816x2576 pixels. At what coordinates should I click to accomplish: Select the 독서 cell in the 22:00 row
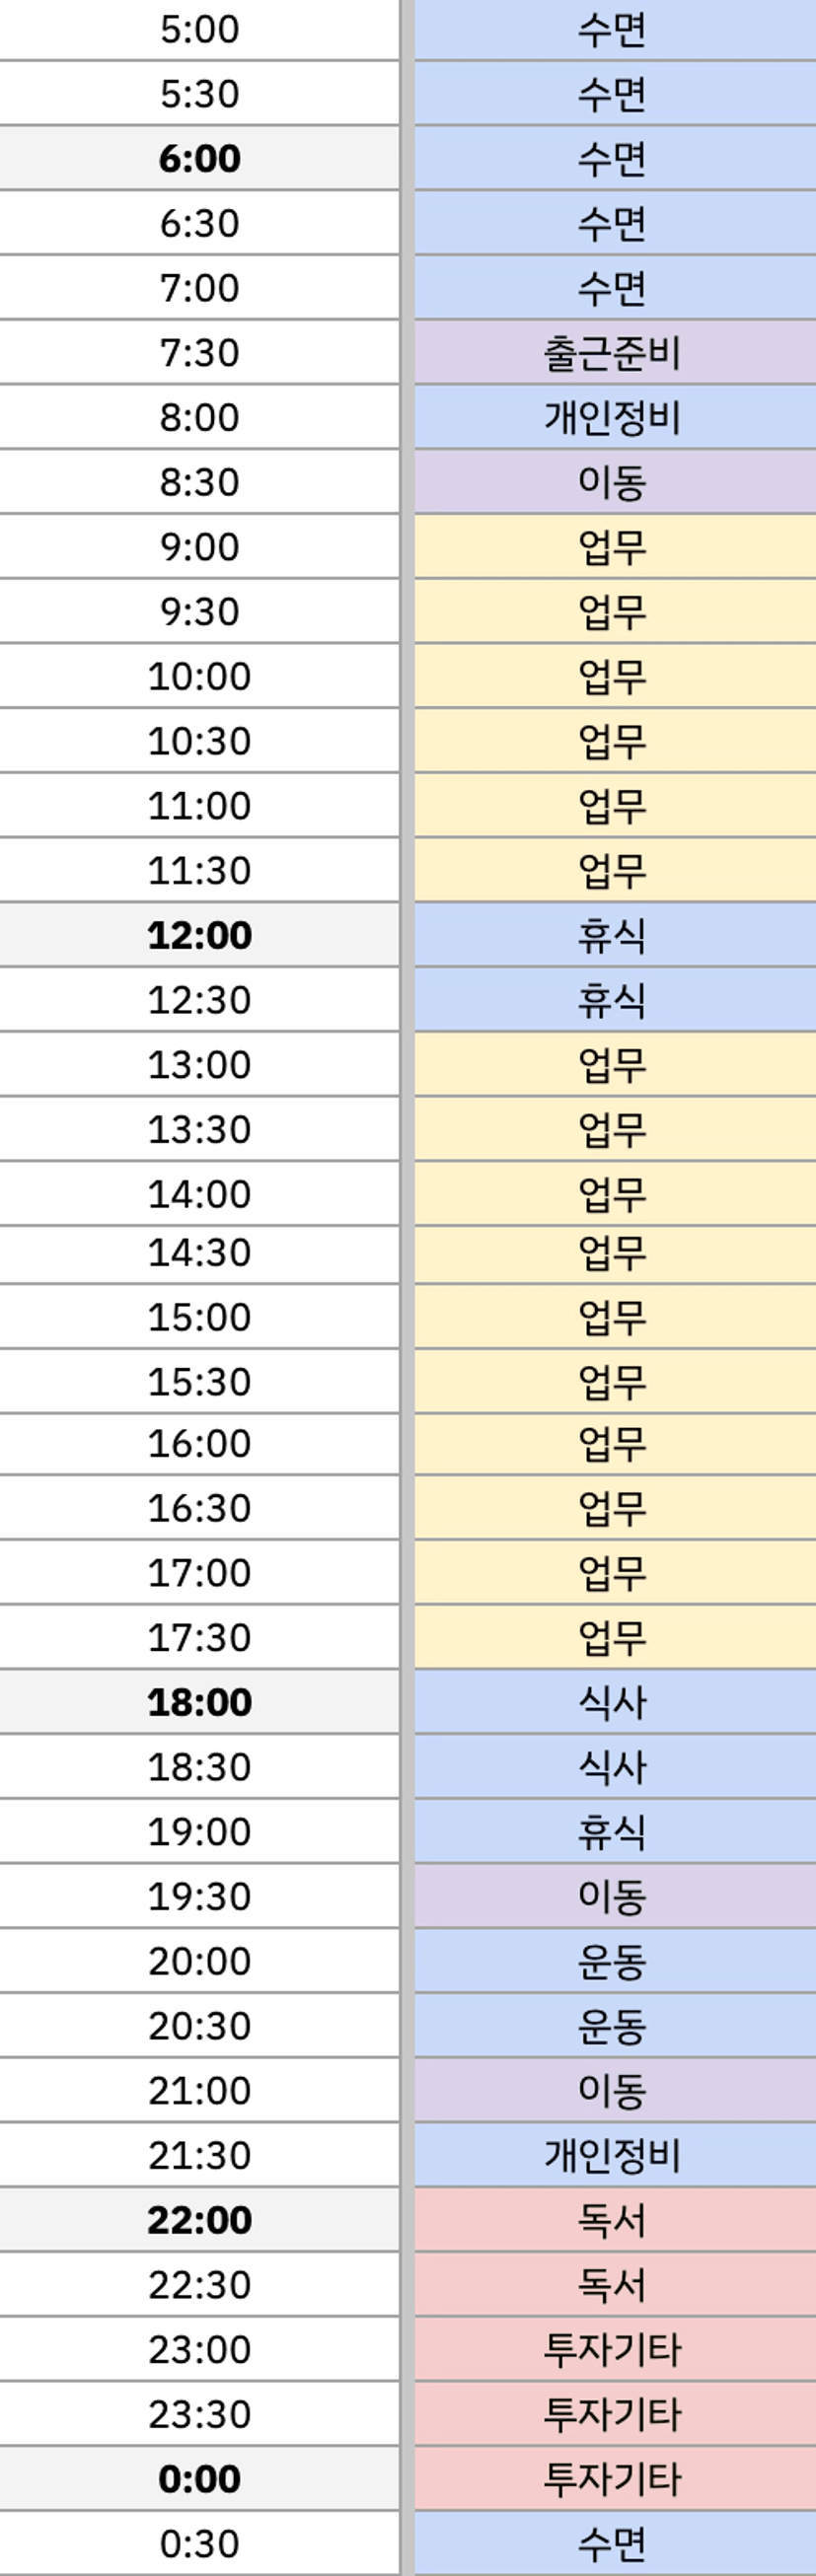[612, 2220]
